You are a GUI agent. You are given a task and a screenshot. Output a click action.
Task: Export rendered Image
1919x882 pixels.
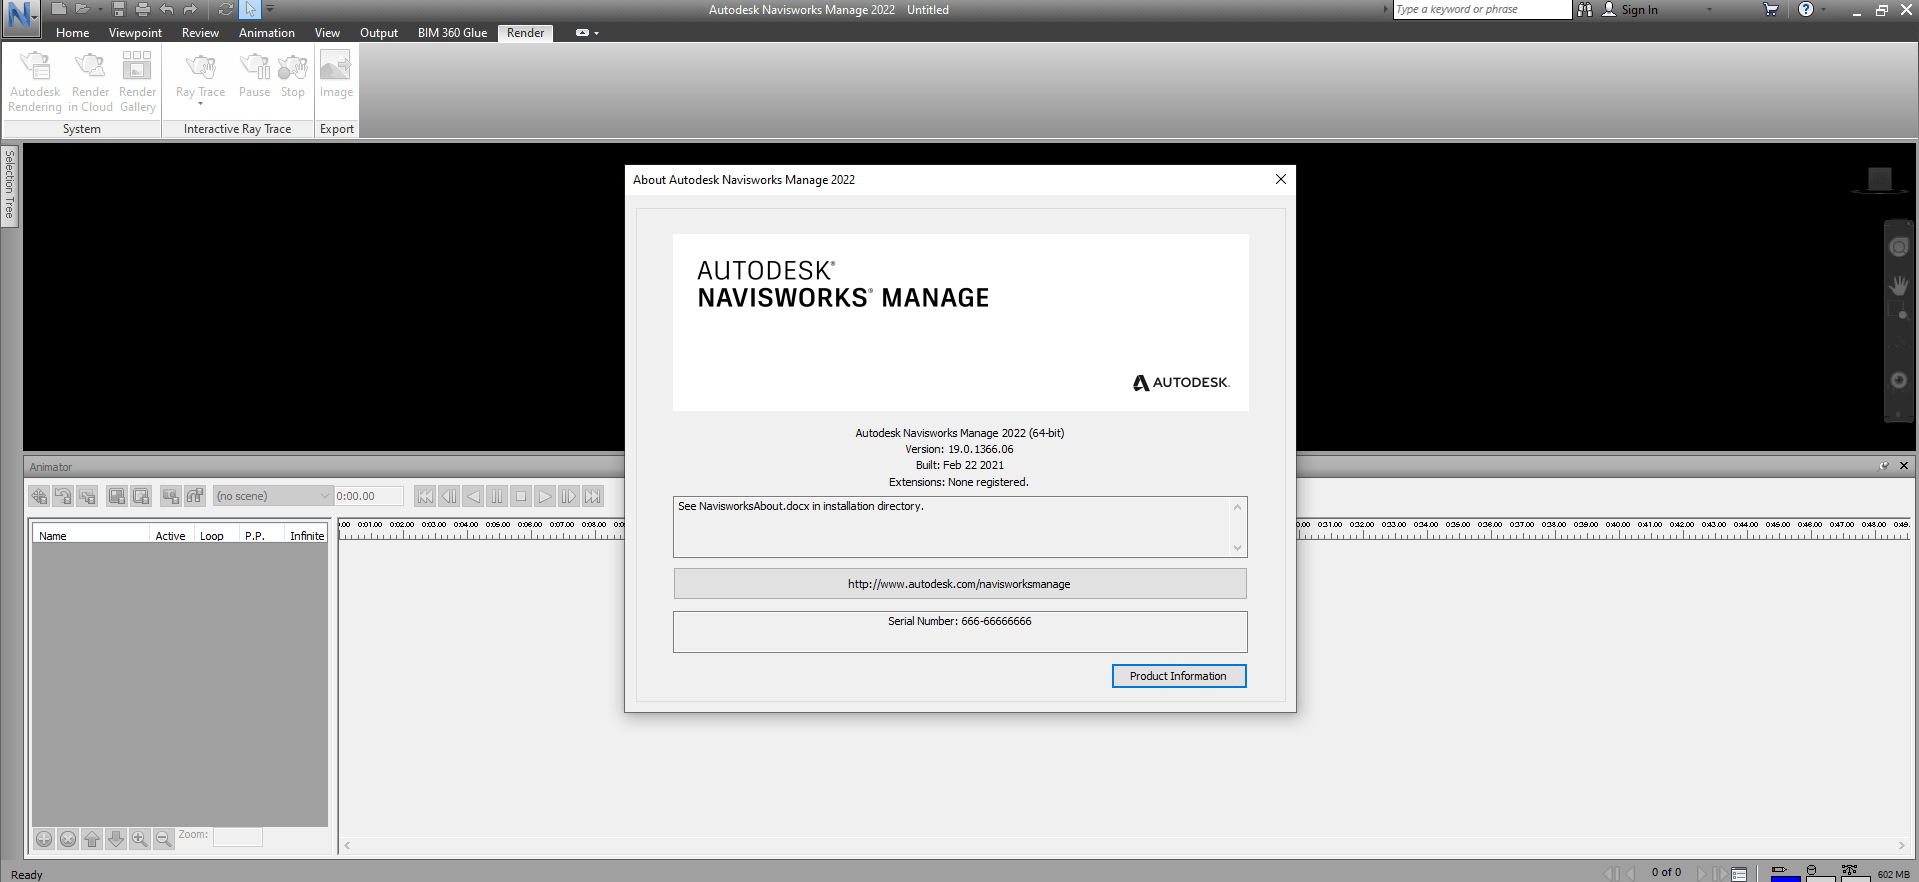coord(336,76)
